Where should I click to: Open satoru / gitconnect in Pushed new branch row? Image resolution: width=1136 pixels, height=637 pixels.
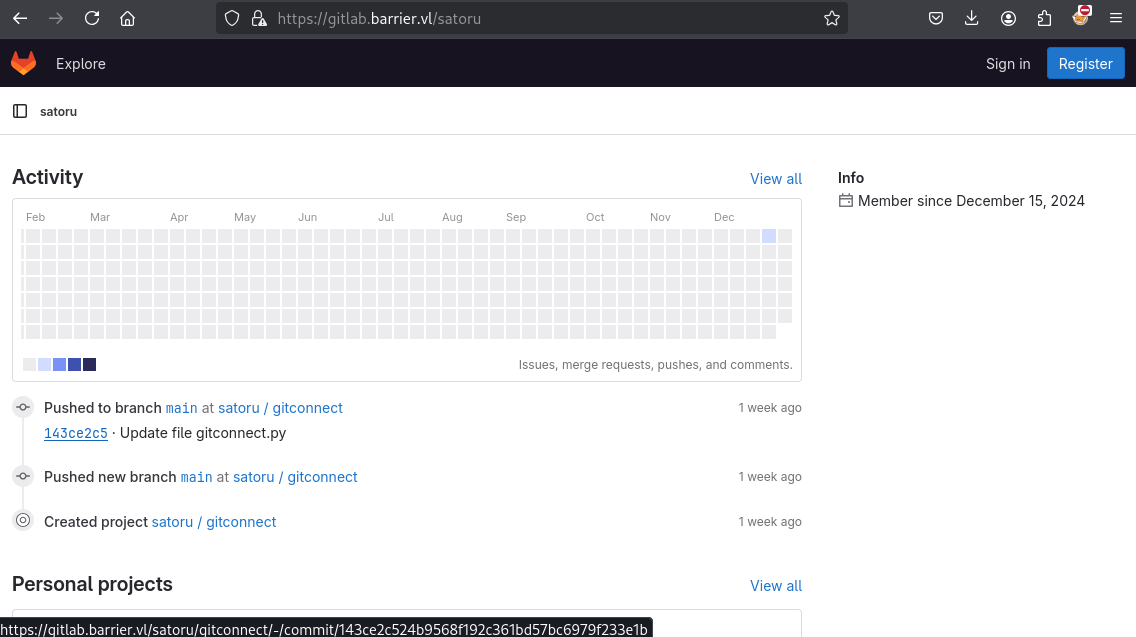(x=295, y=477)
